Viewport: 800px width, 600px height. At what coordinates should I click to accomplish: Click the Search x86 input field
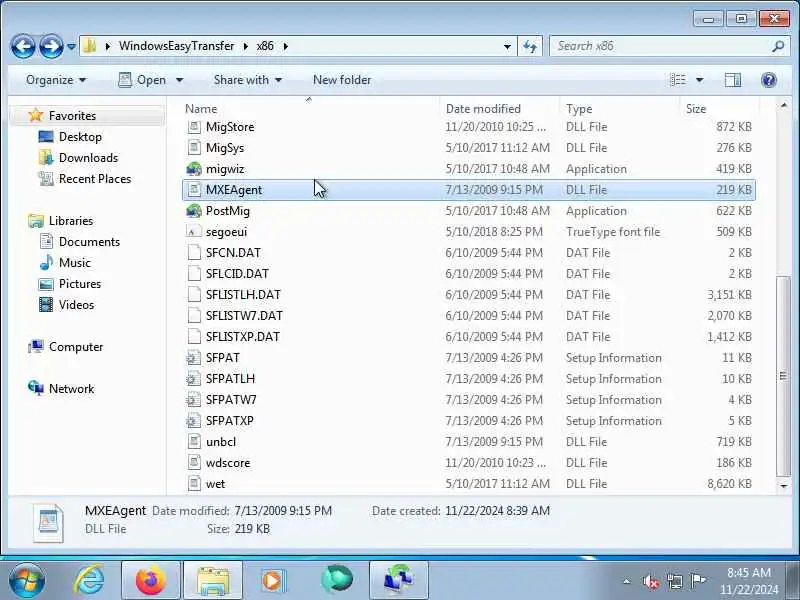click(x=661, y=46)
